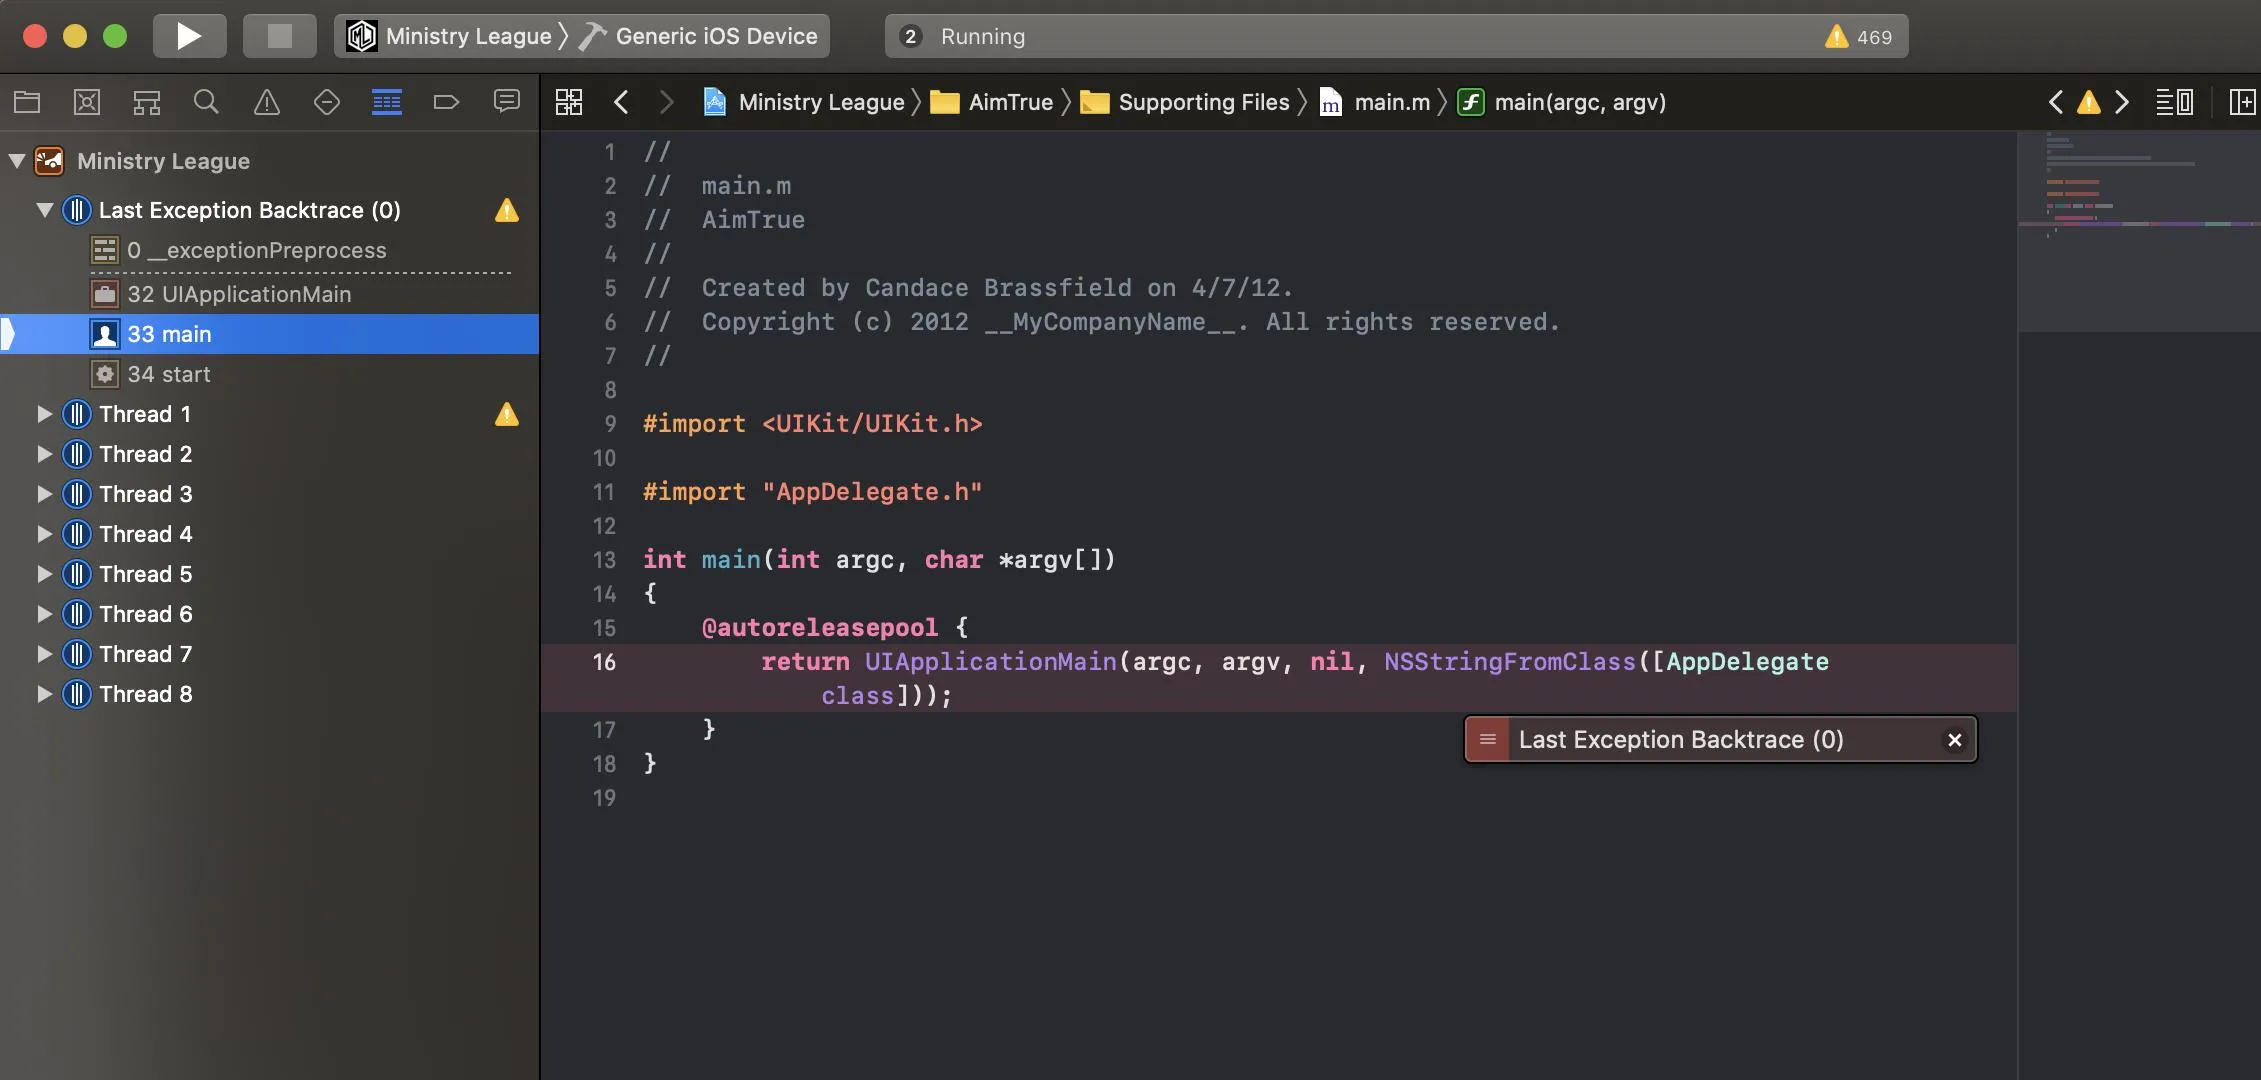Open the Report navigator speech-bubble icon
Screen dimensions: 2261x1080
[x=507, y=102]
